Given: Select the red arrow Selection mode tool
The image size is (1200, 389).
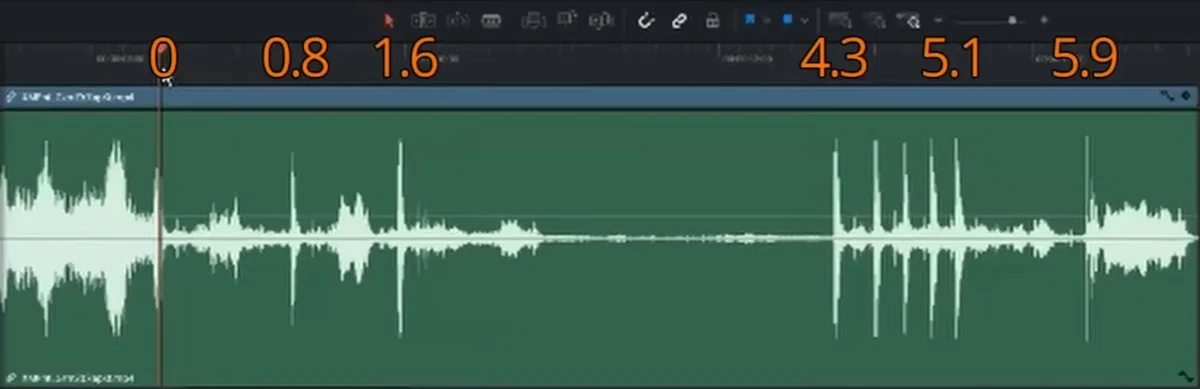Looking at the screenshot, I should point(390,19).
